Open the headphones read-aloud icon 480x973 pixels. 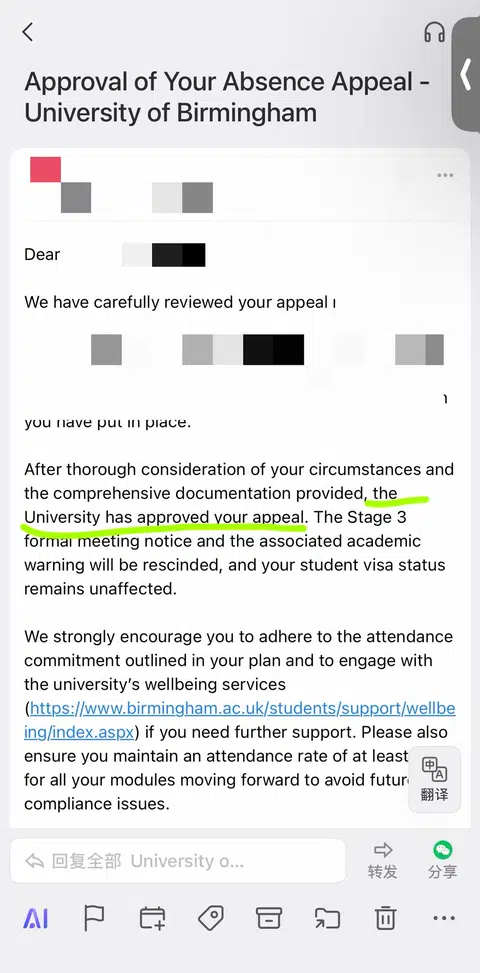[x=435, y=32]
